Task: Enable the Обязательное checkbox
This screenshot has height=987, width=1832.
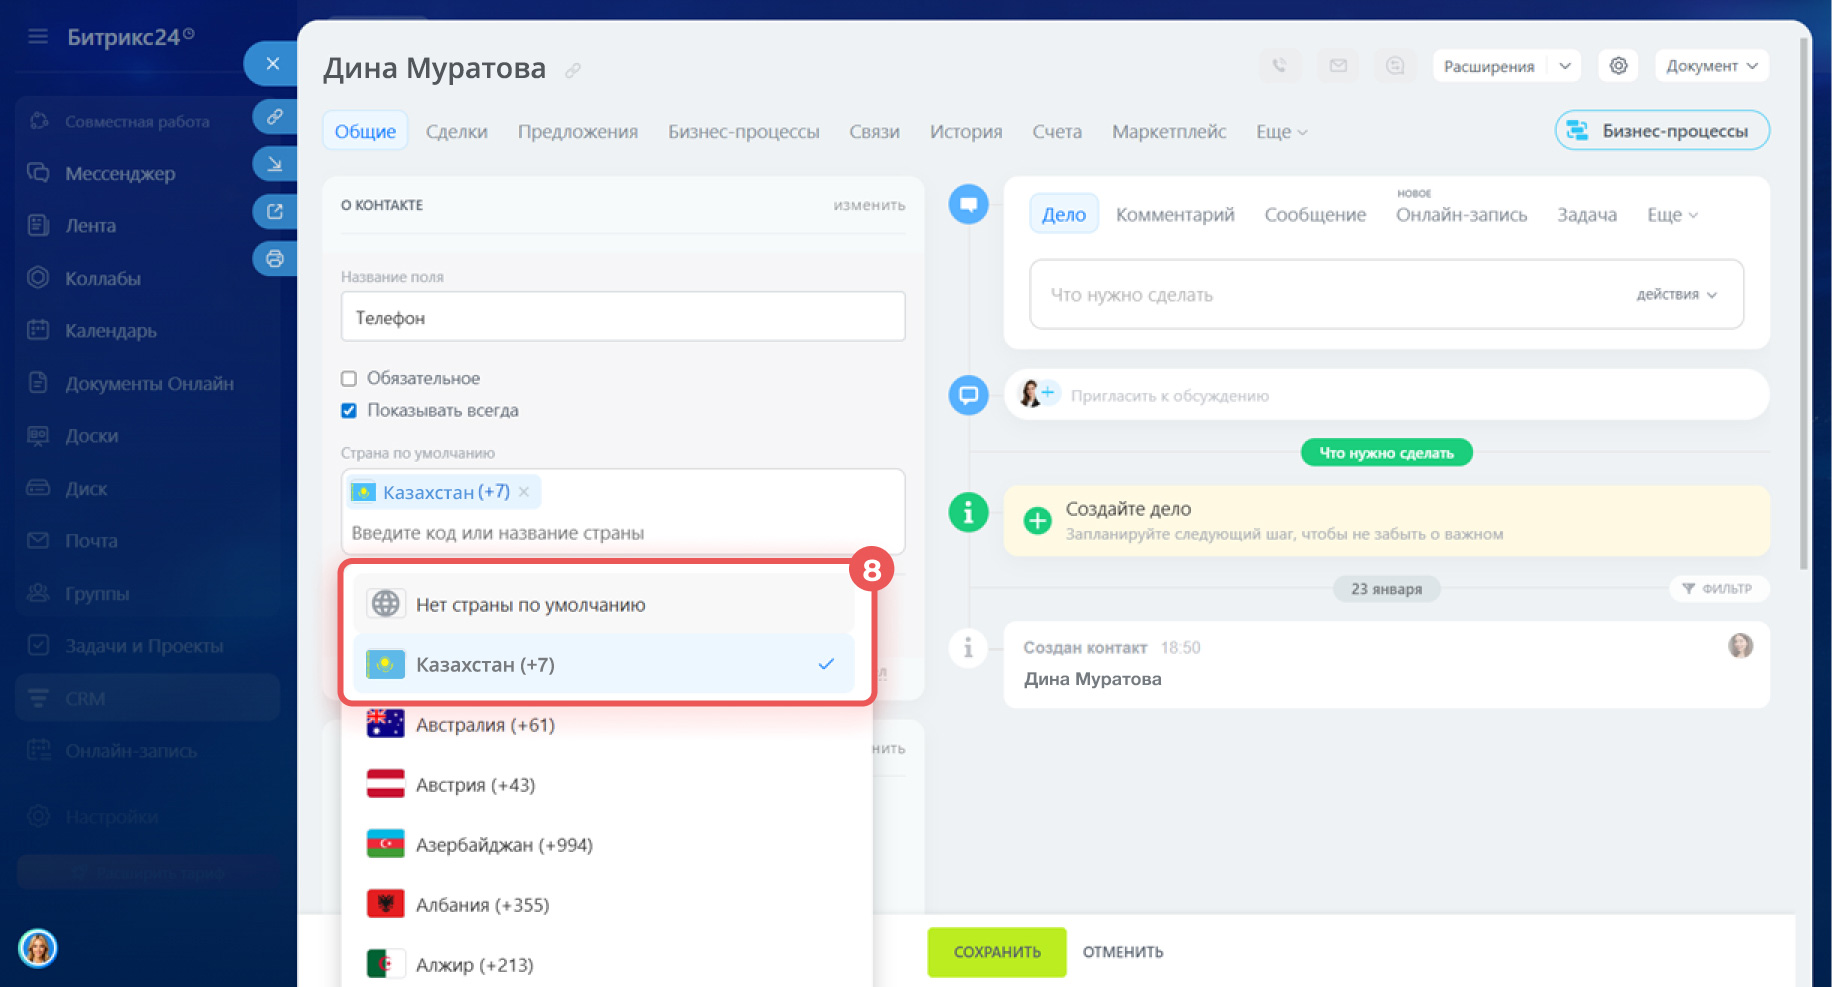Action: pos(349,379)
